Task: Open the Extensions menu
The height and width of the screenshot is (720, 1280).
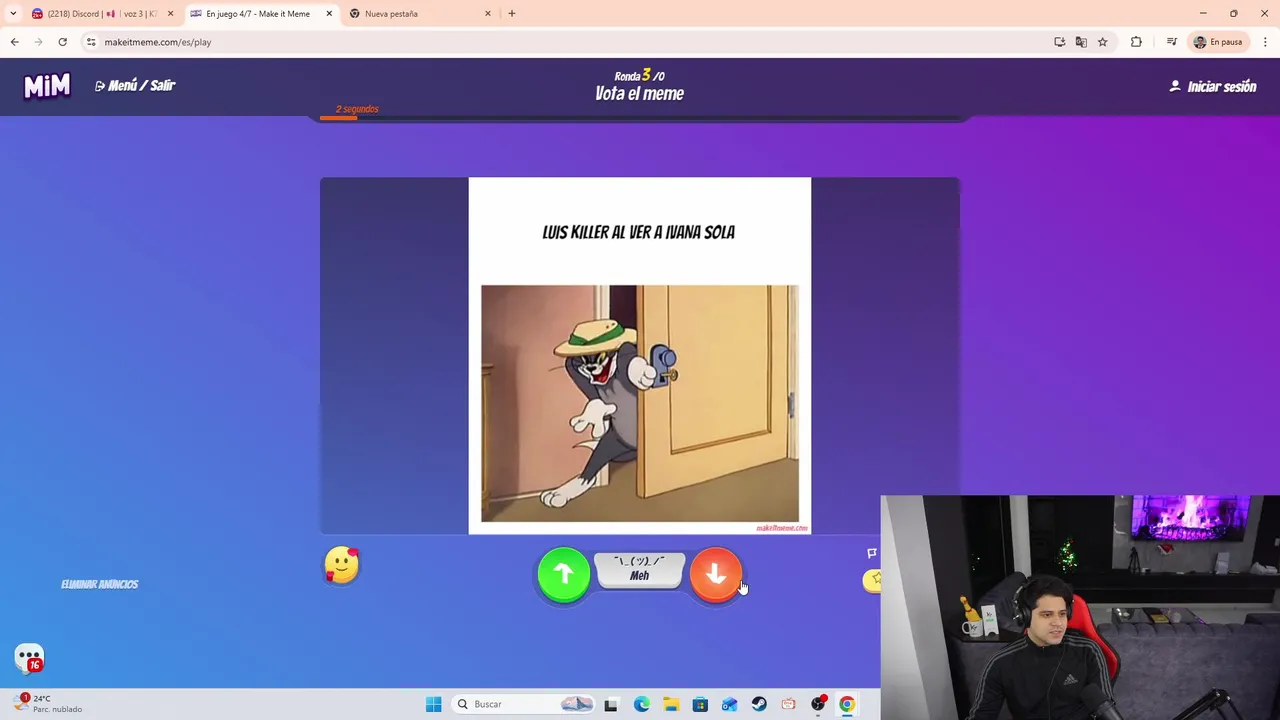Action: pos(1136,42)
